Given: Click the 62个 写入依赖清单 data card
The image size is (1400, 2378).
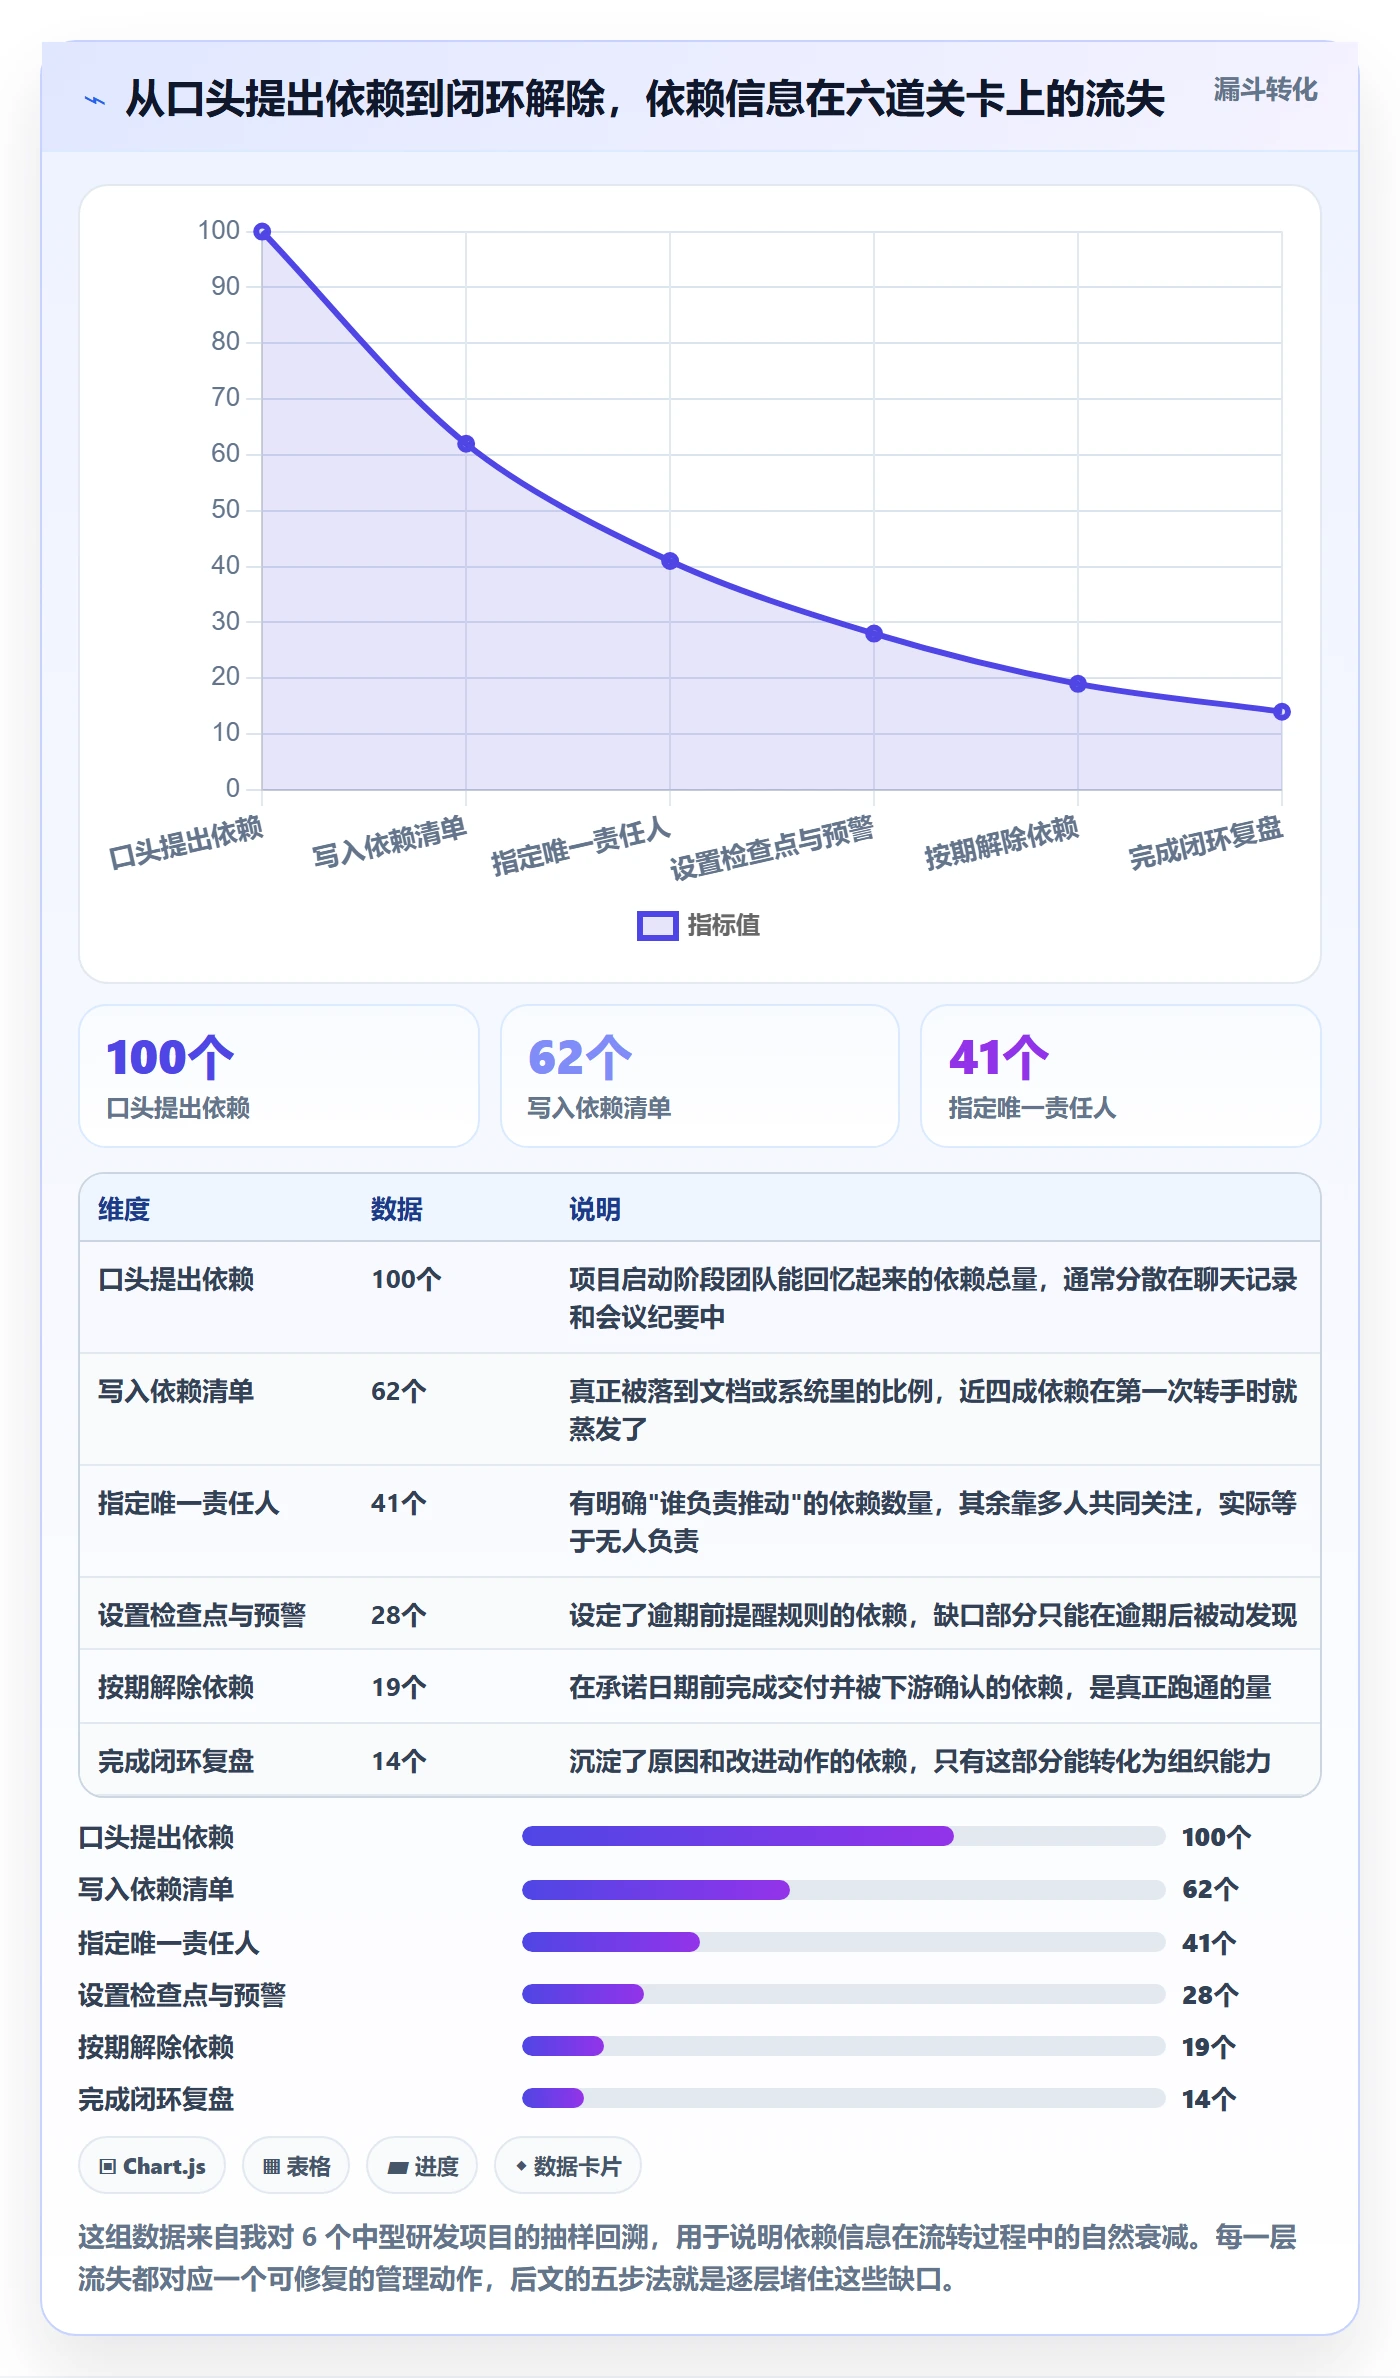Looking at the screenshot, I should point(700,1076).
